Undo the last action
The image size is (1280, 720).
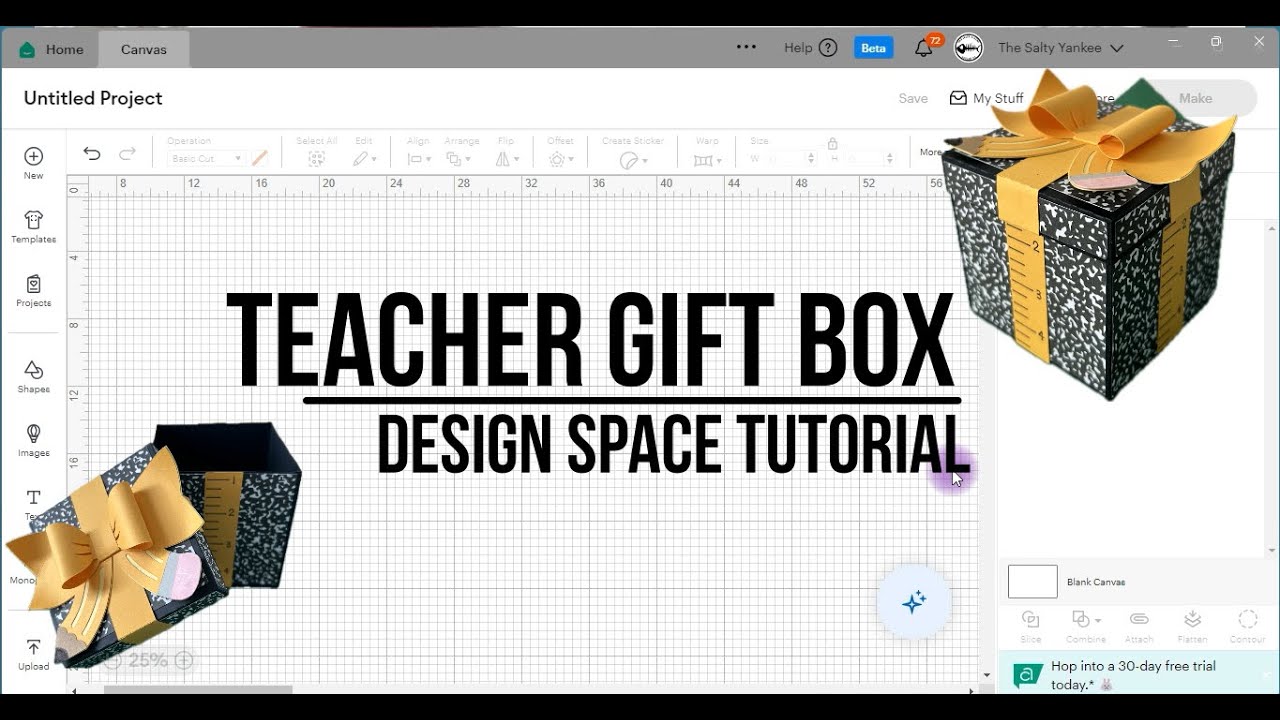point(92,153)
